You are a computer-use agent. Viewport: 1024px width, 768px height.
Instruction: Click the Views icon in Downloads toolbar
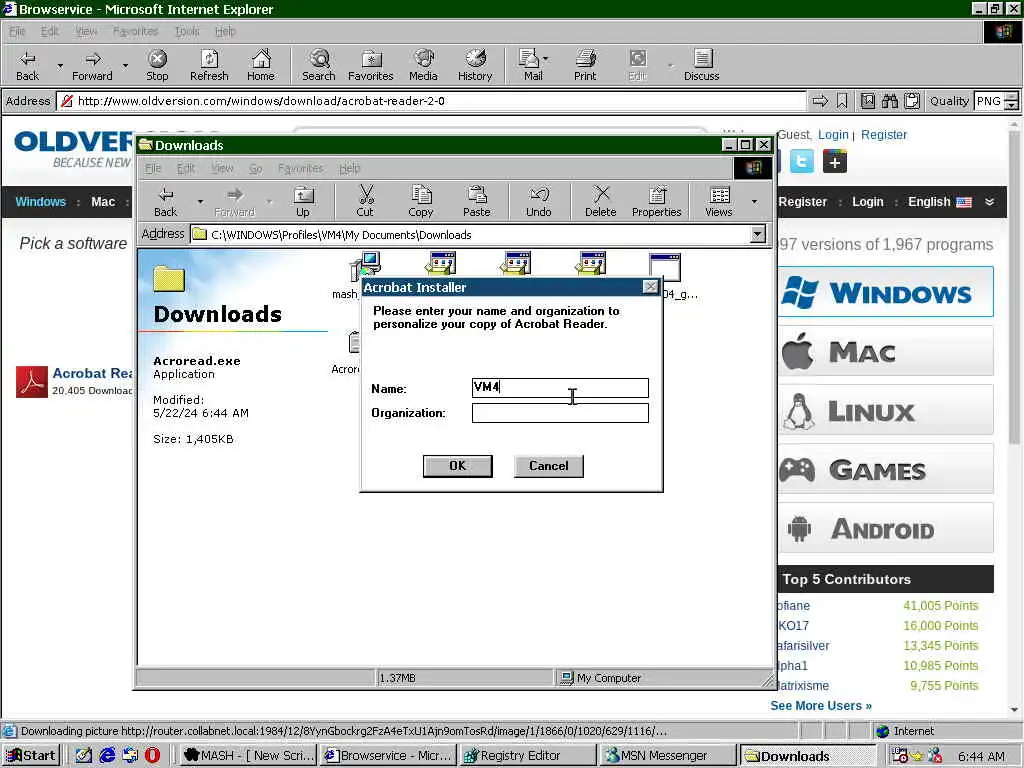[x=719, y=201]
